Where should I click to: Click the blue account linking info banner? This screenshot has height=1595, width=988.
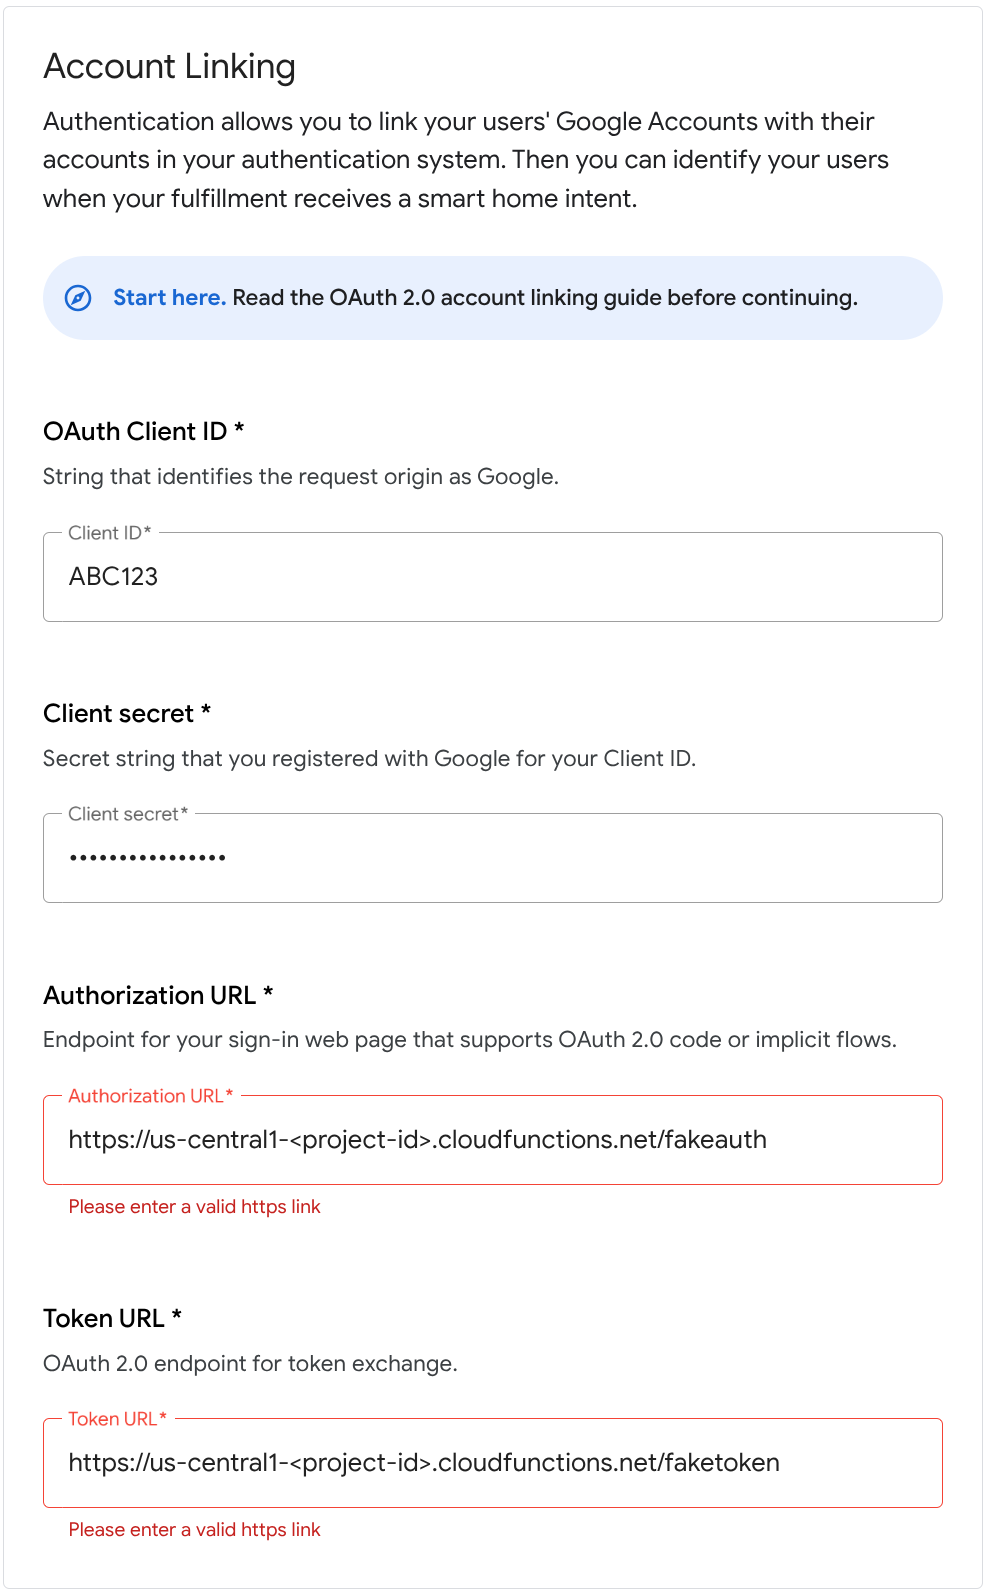492,297
